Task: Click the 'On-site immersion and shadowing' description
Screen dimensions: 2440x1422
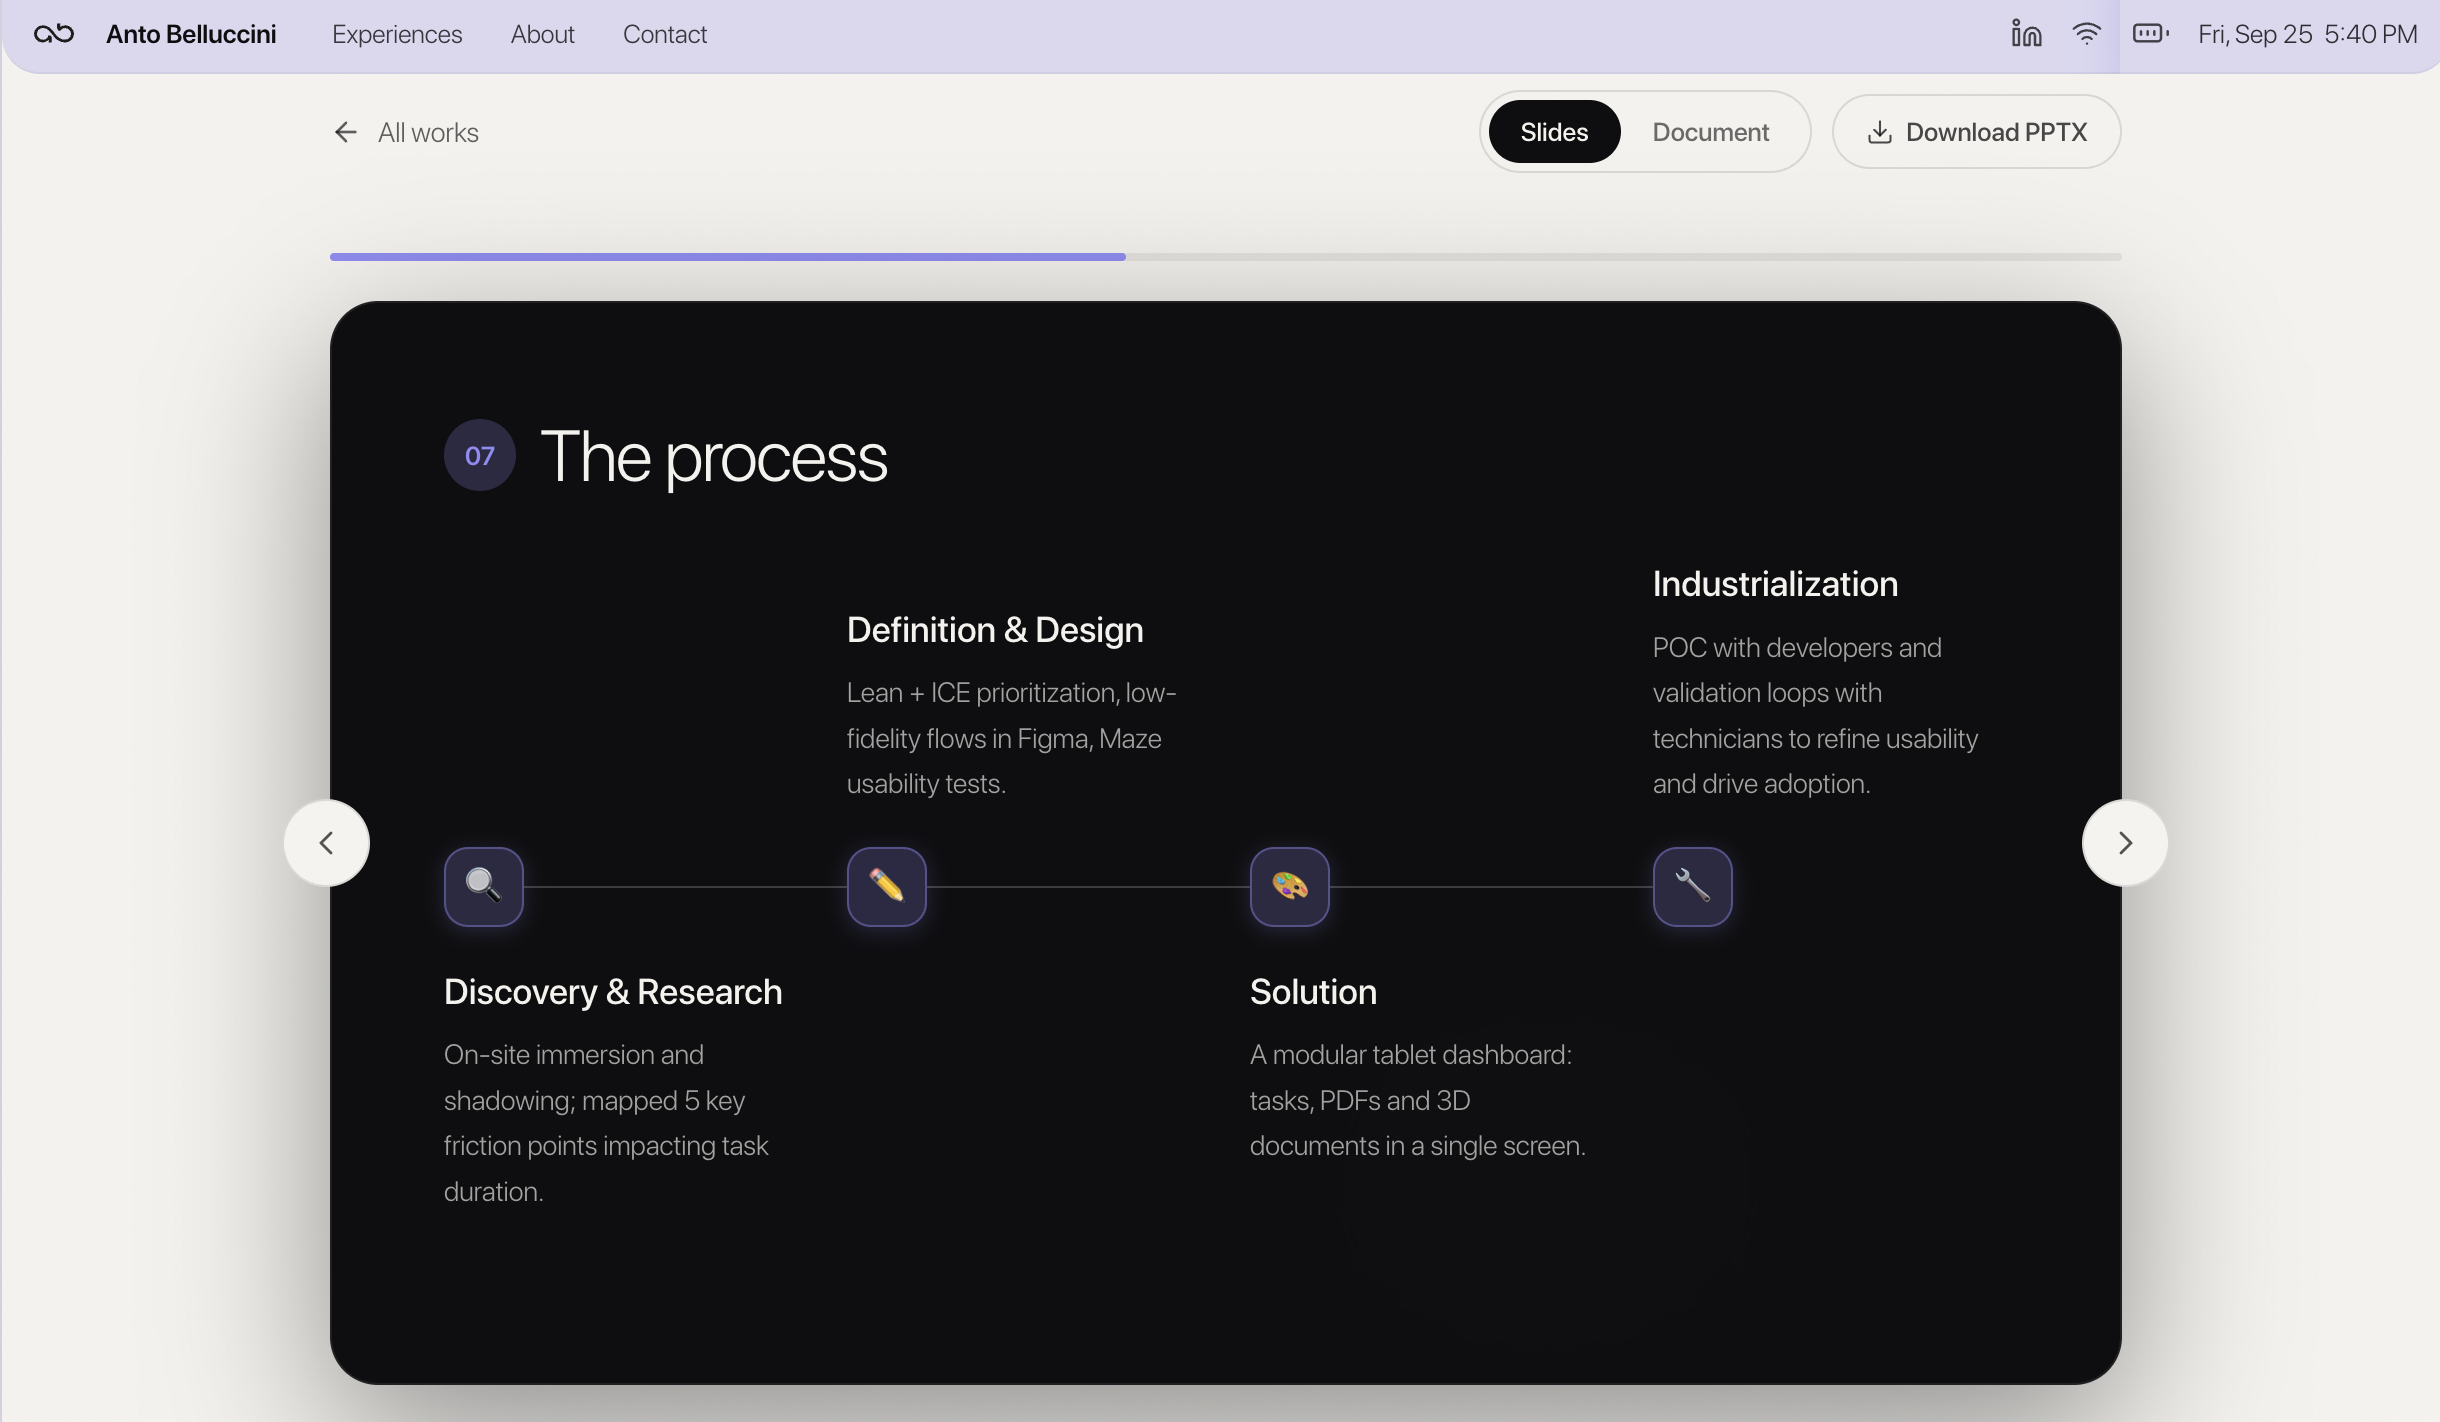Action: [606, 1123]
